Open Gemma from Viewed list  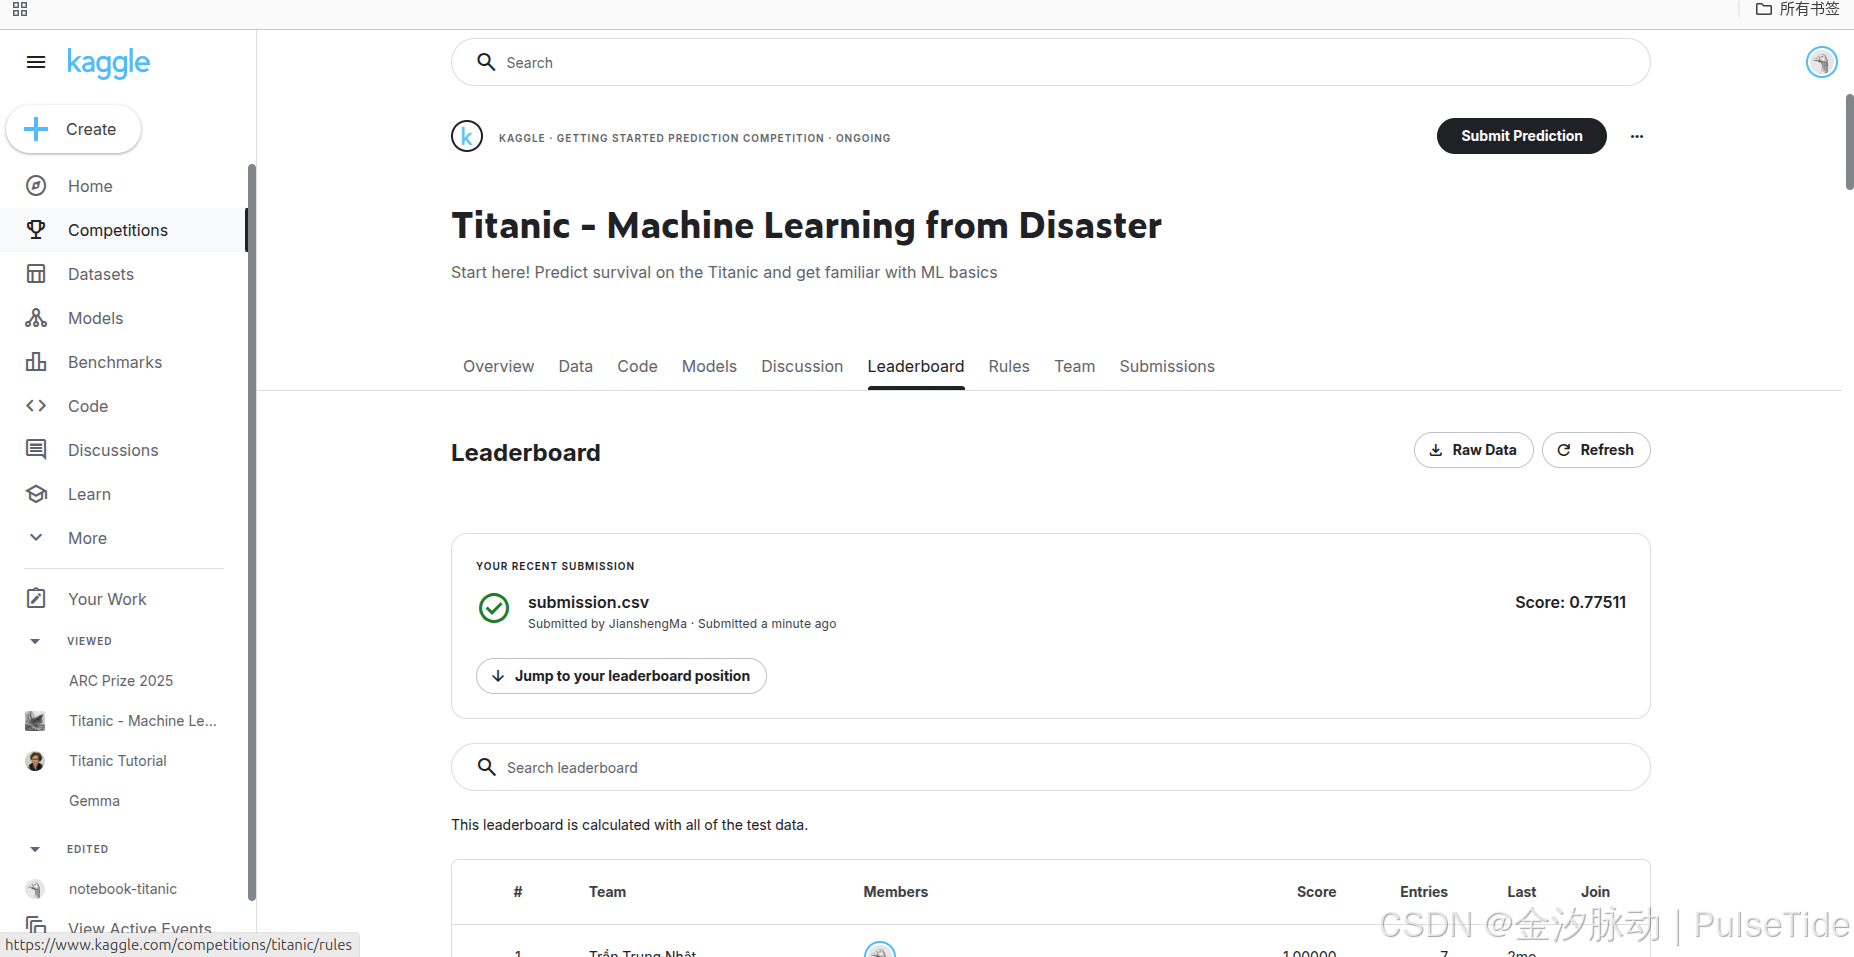[94, 801]
